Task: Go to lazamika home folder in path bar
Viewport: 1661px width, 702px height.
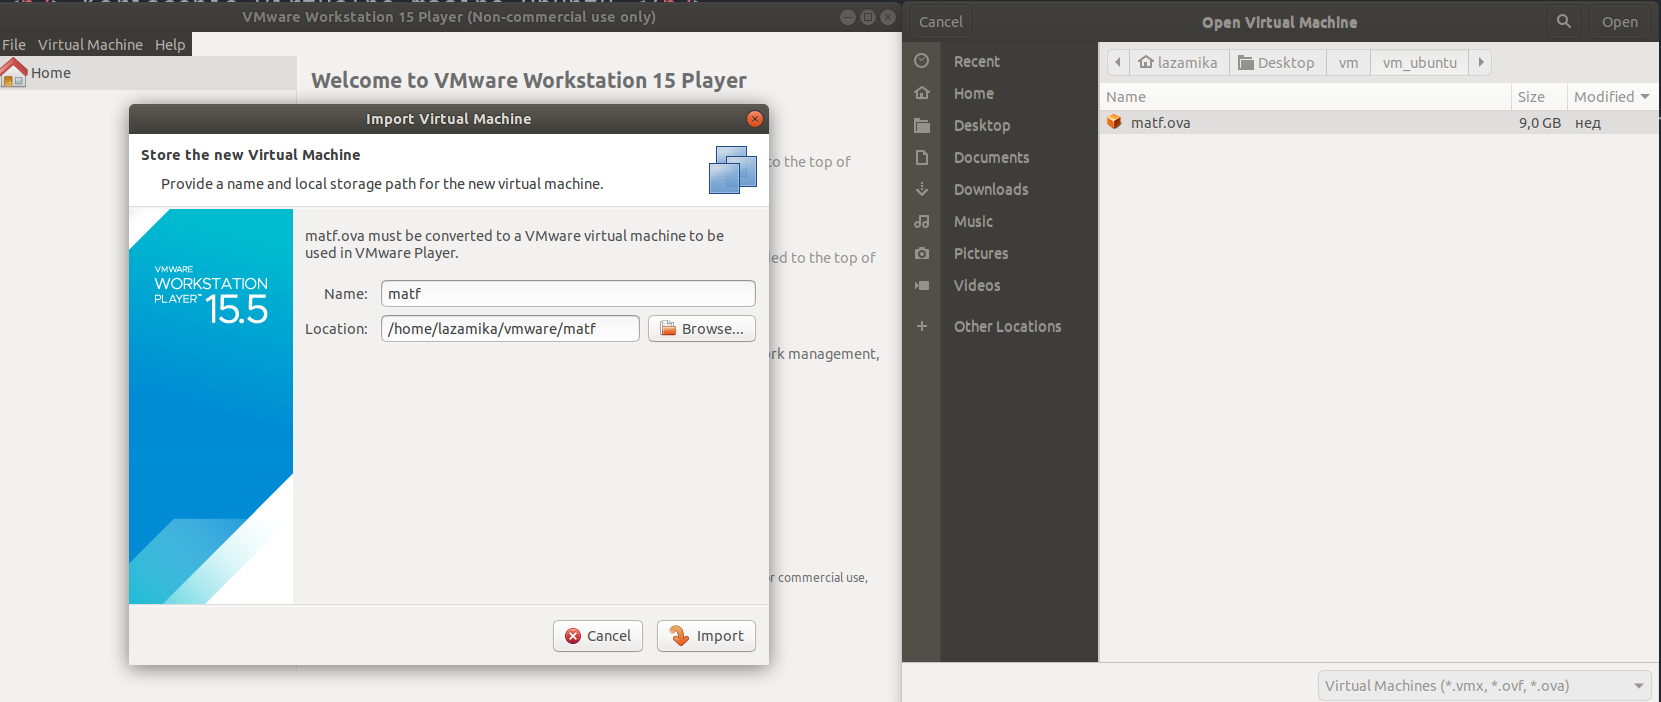Action: point(1178,62)
